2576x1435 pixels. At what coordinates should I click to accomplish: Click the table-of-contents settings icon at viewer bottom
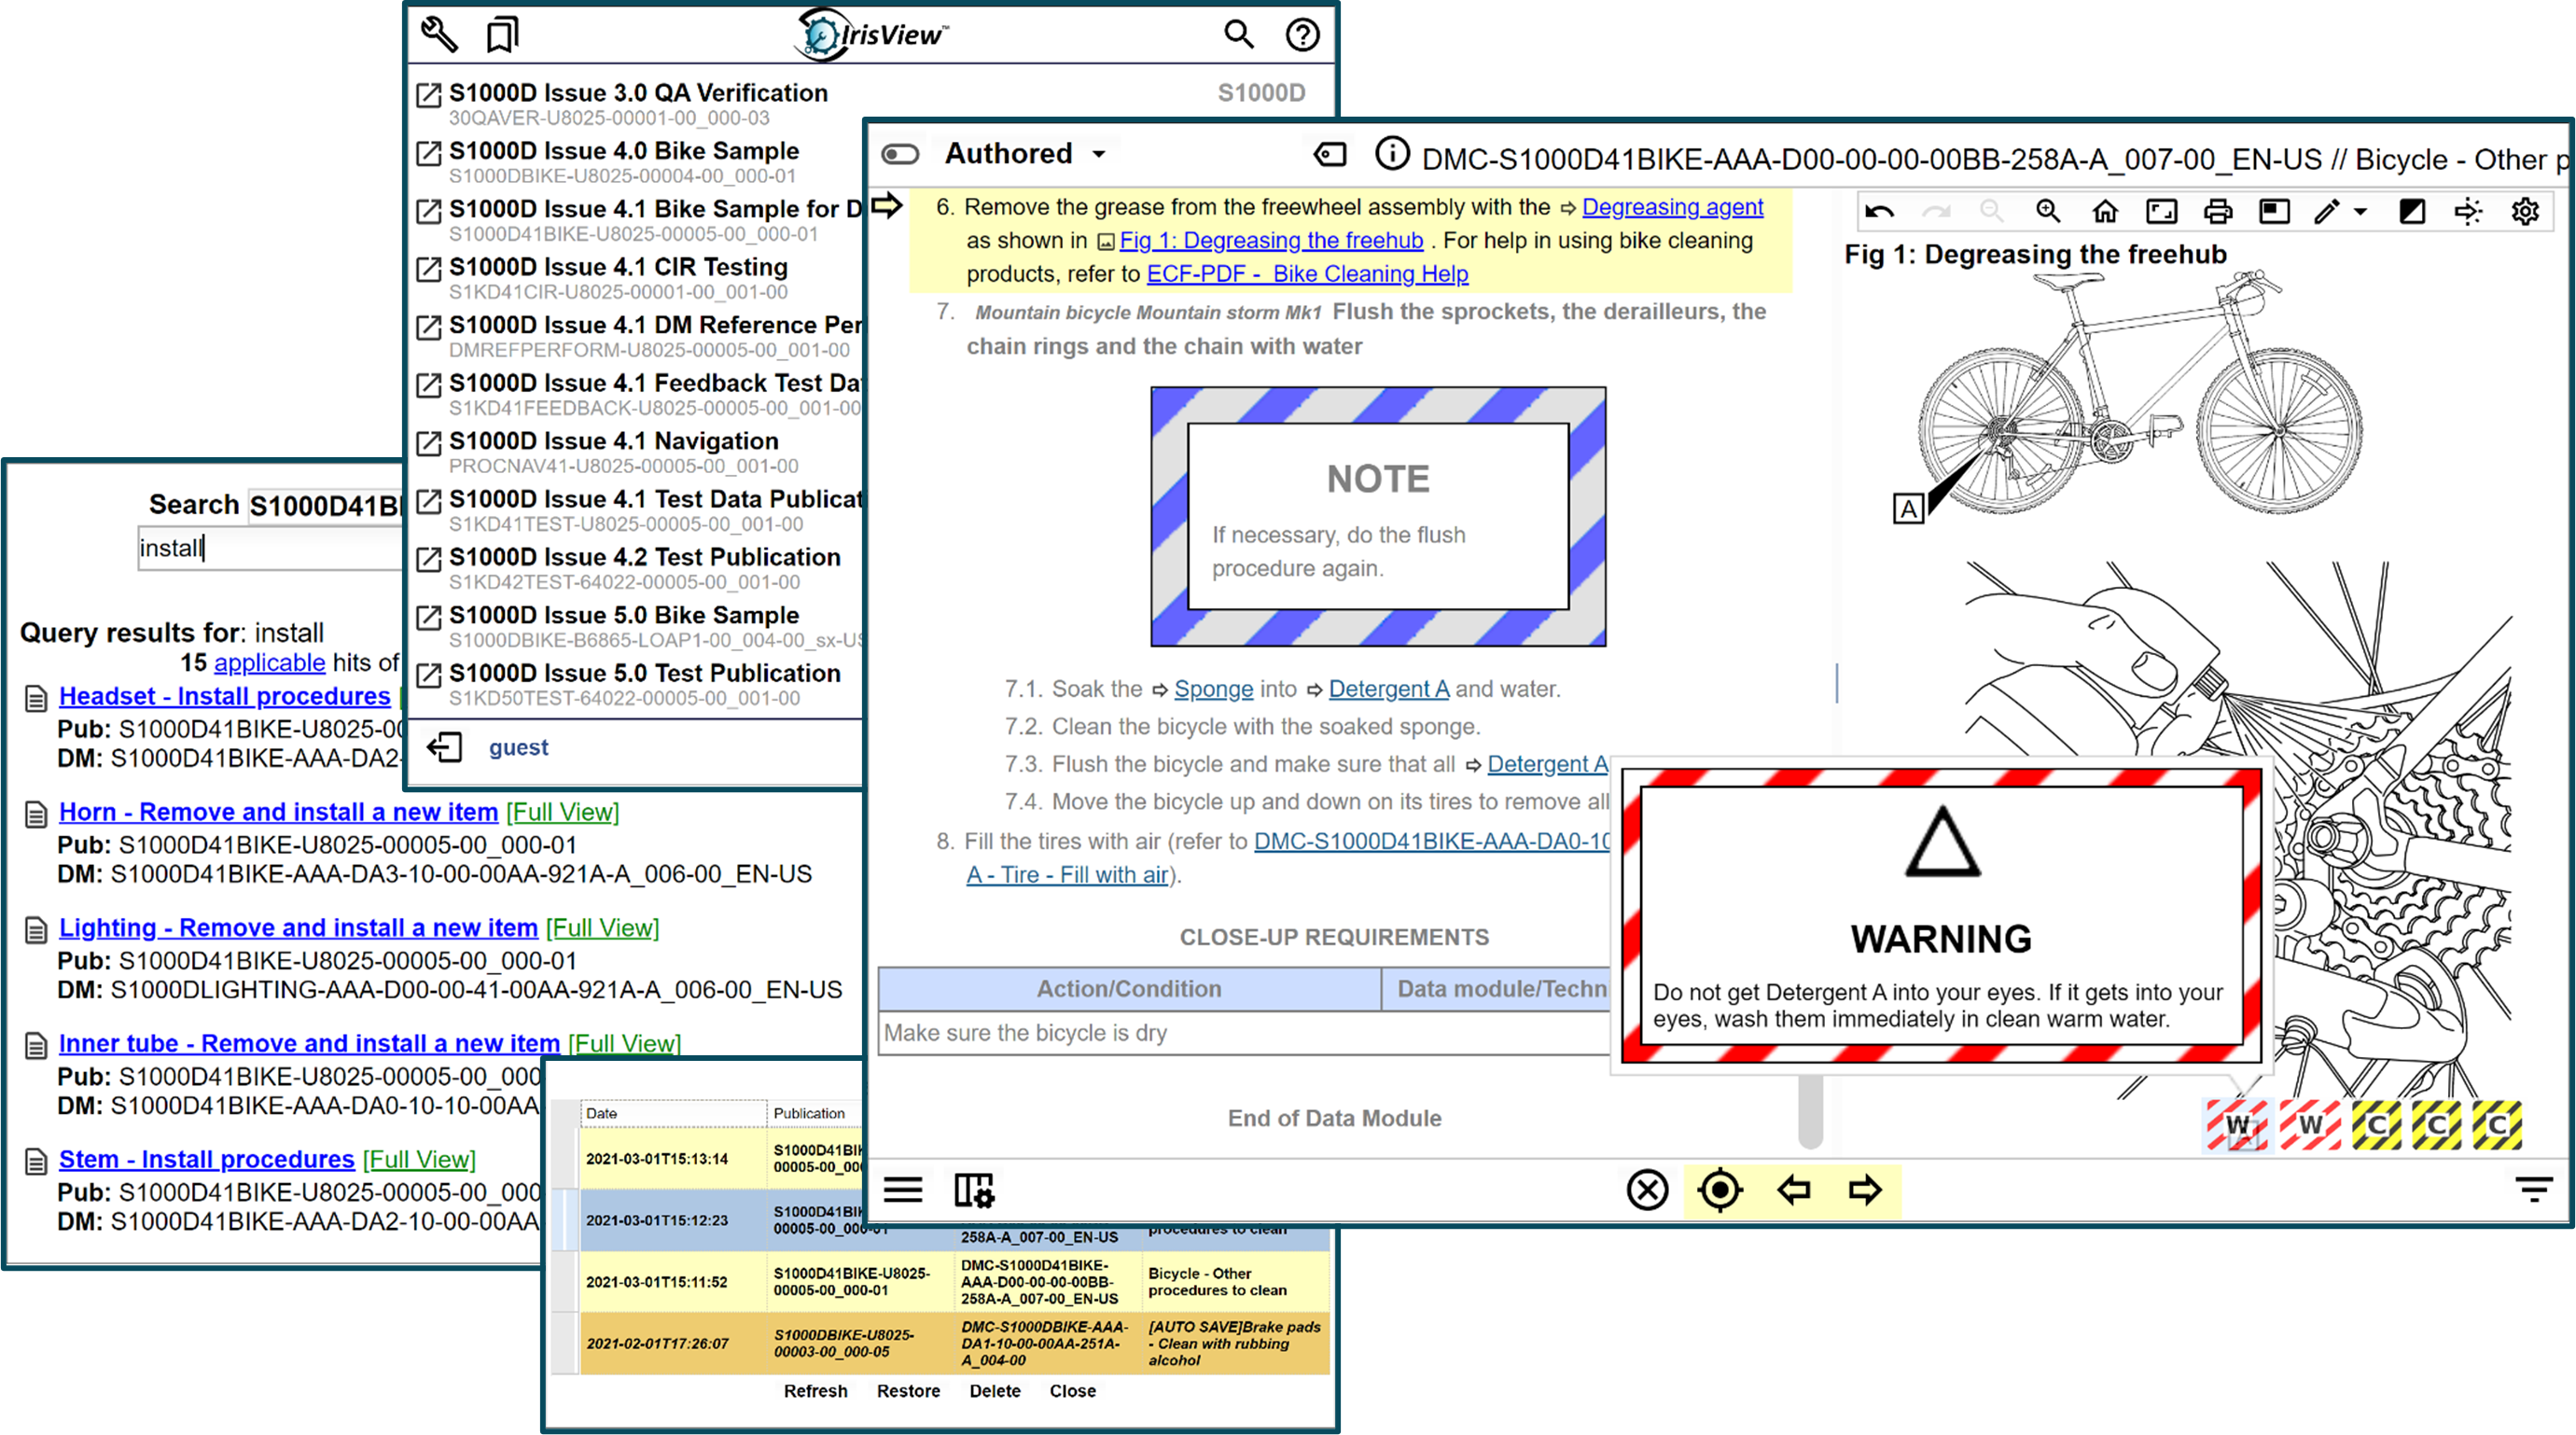tap(973, 1190)
